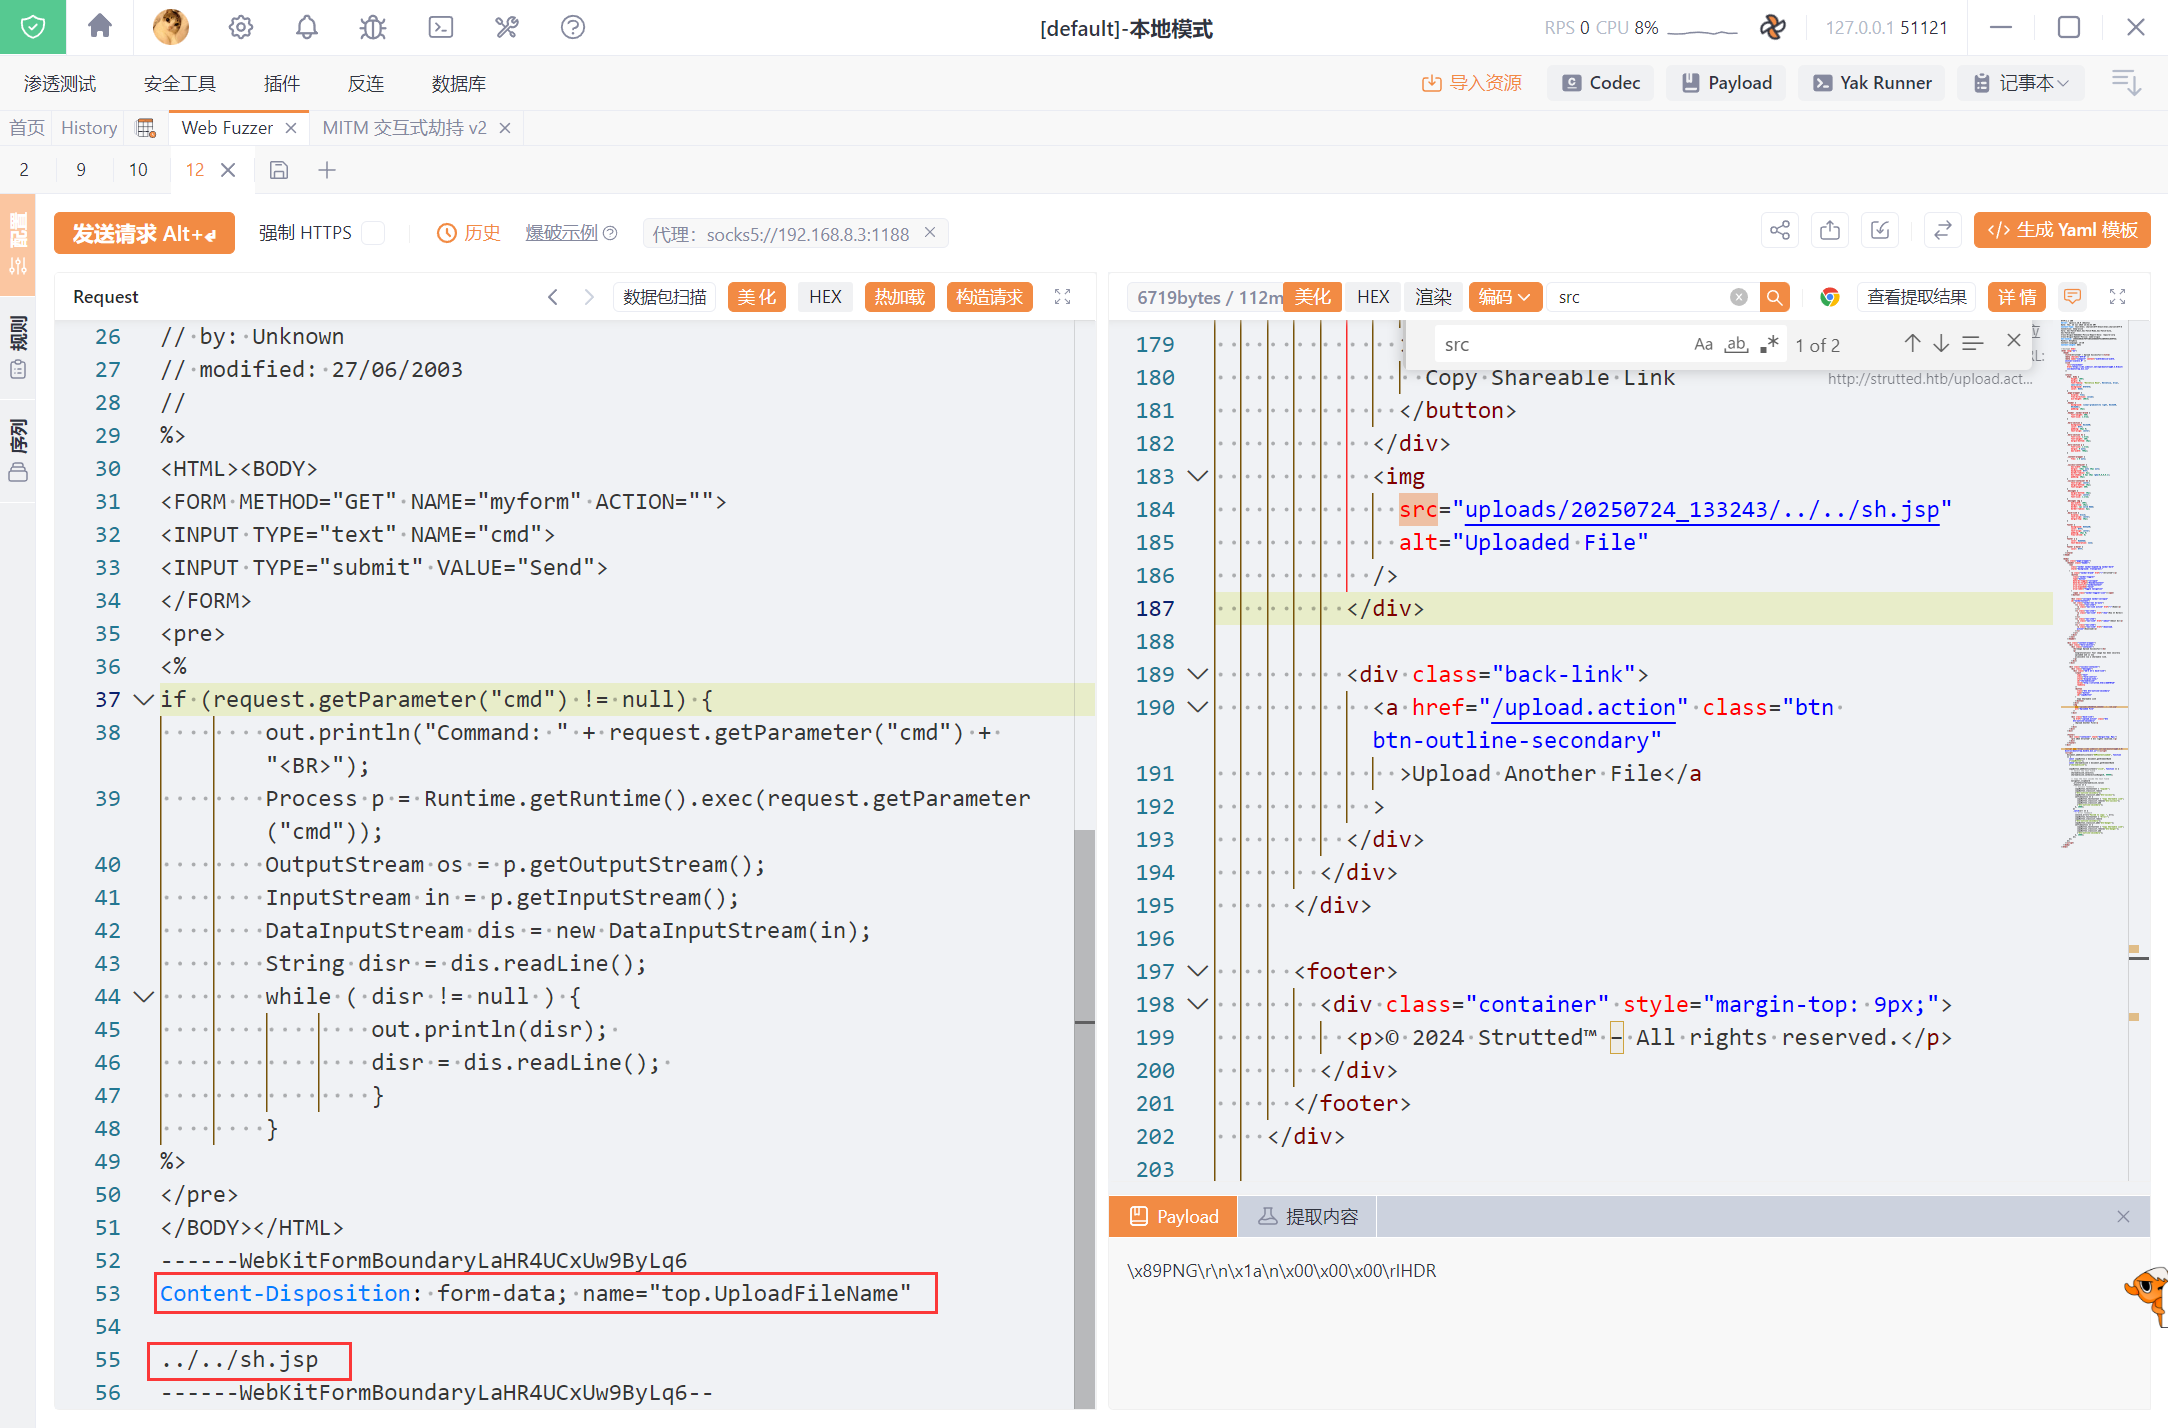Click the 发送请求 send button
Viewport: 2168px width, 1428px height.
point(144,233)
